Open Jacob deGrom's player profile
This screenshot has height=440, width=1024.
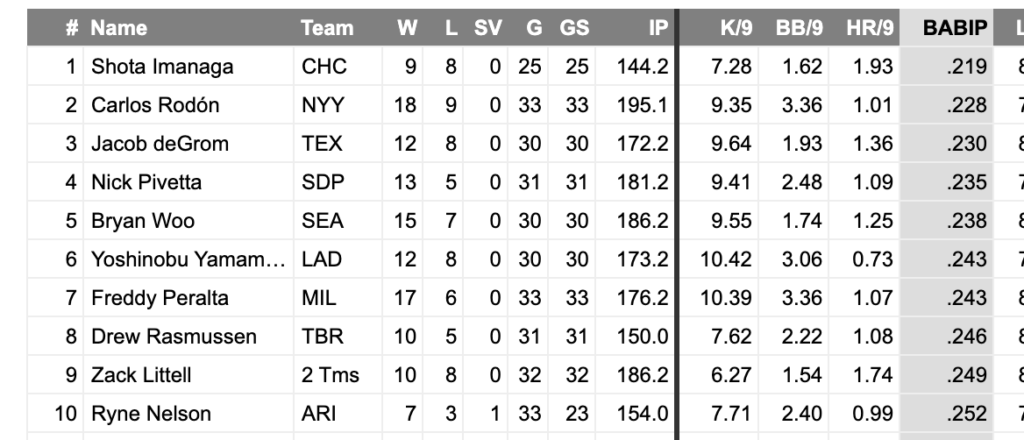point(160,144)
